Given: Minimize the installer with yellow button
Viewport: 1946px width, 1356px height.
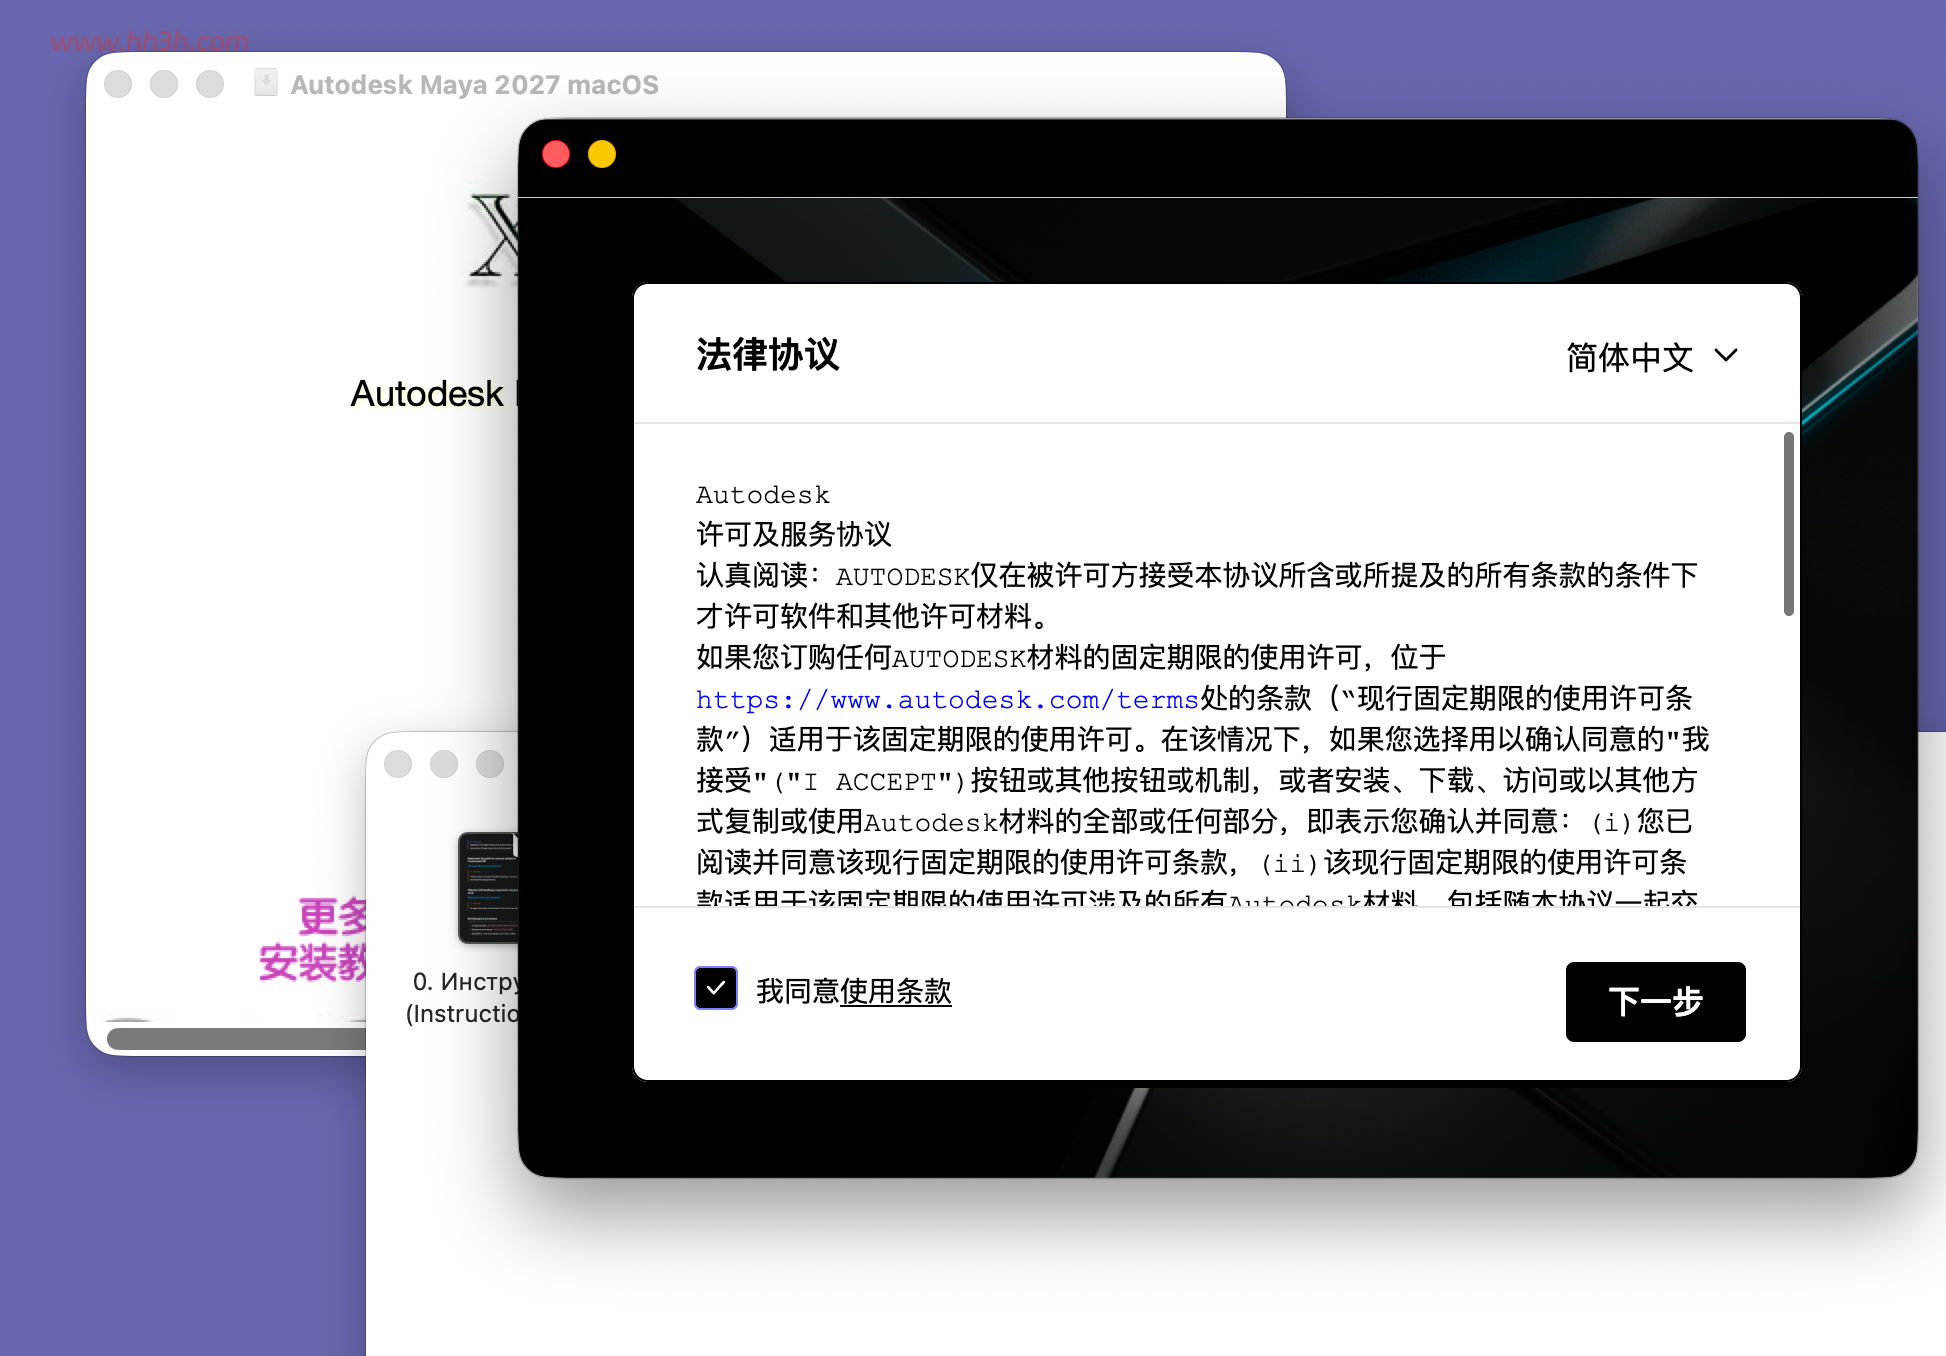Looking at the screenshot, I should click(x=602, y=154).
